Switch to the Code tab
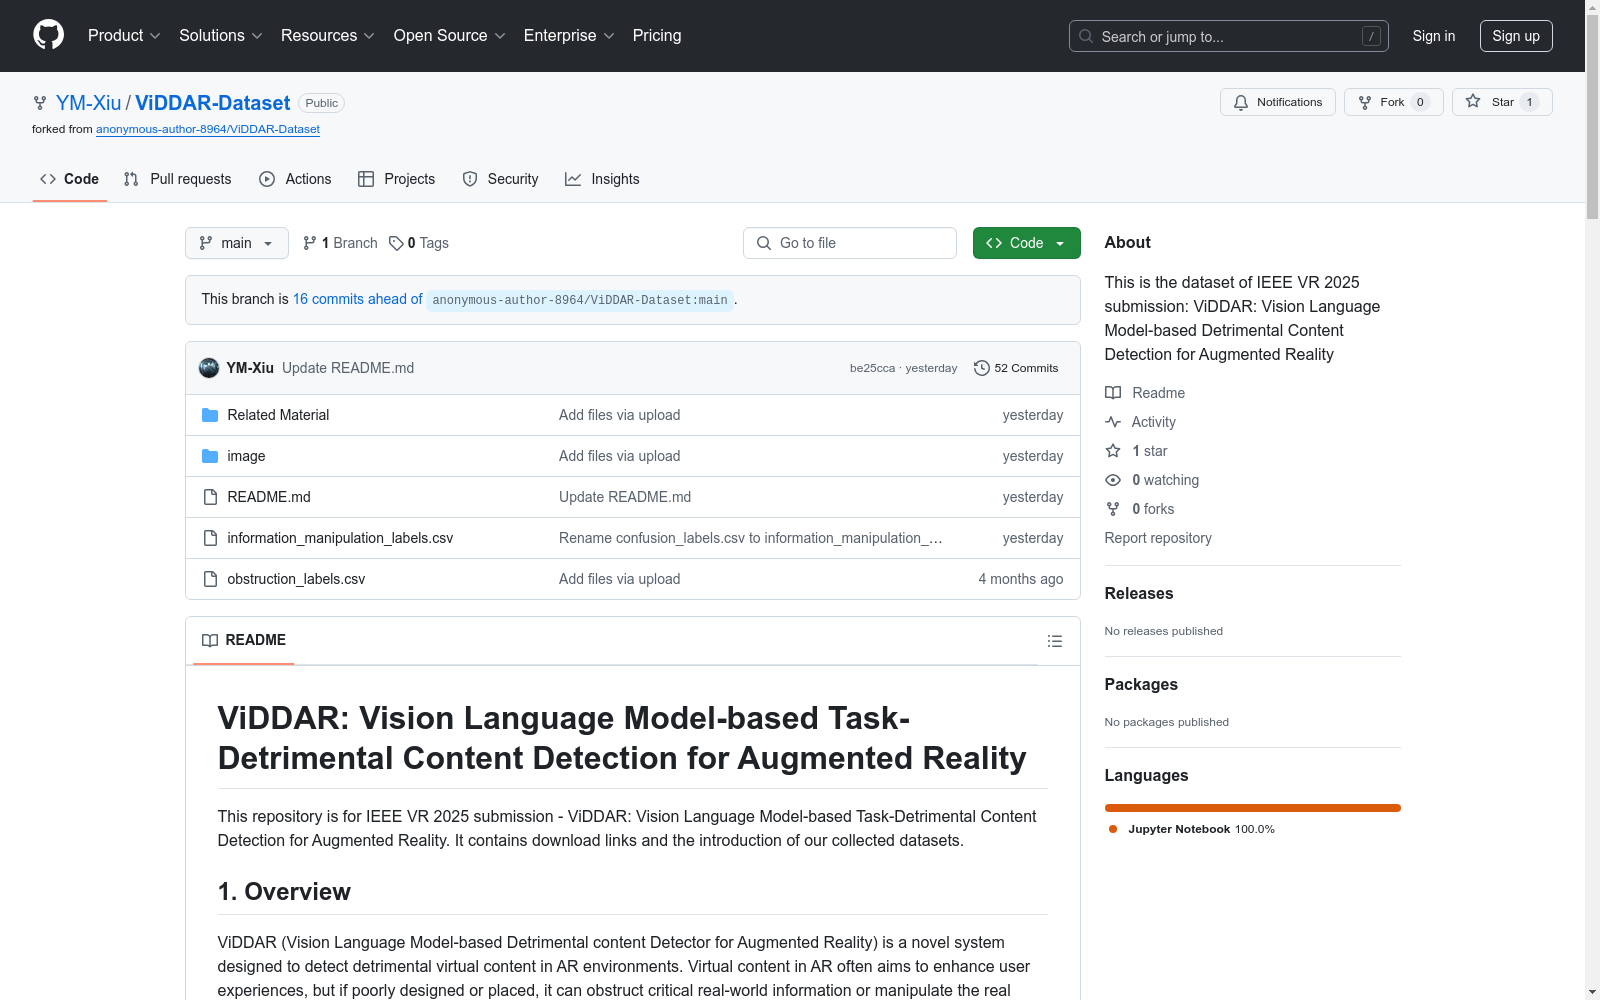 (x=70, y=179)
